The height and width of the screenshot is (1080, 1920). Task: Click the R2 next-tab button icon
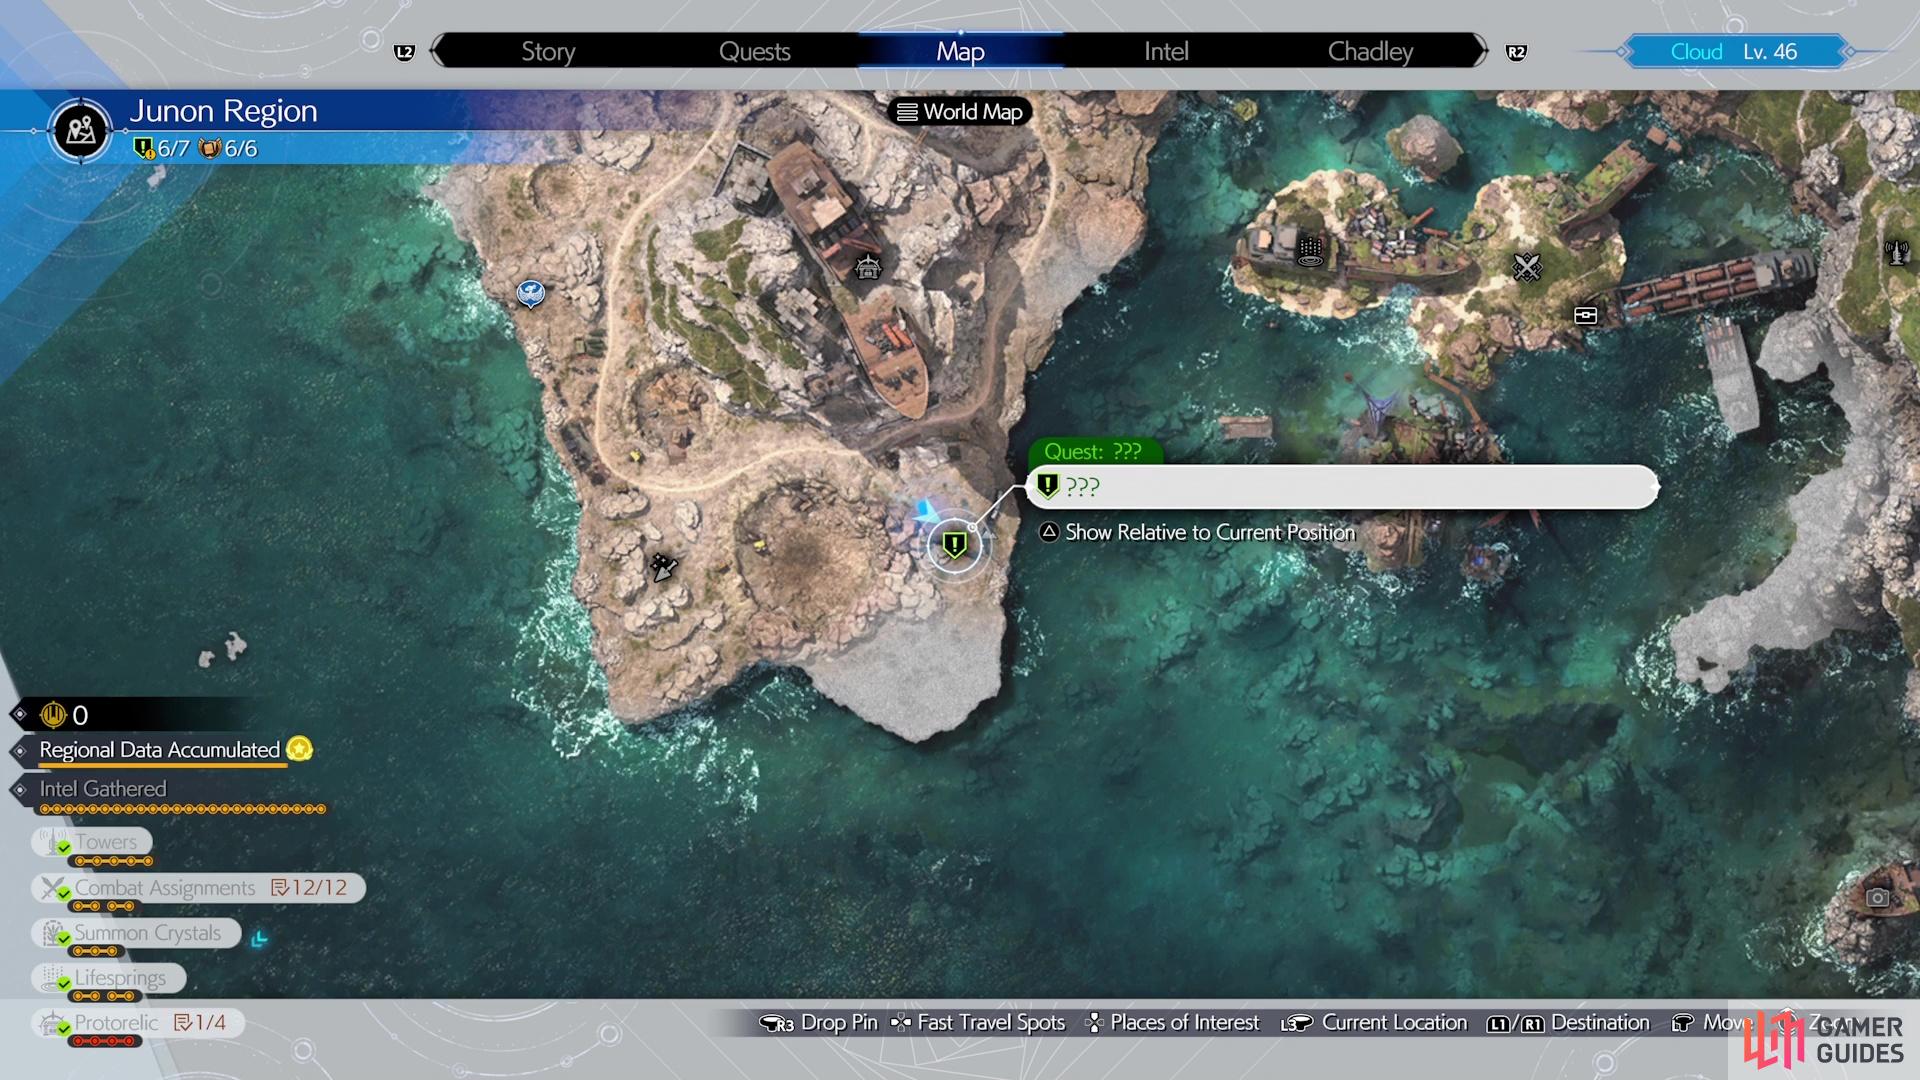tap(1516, 52)
